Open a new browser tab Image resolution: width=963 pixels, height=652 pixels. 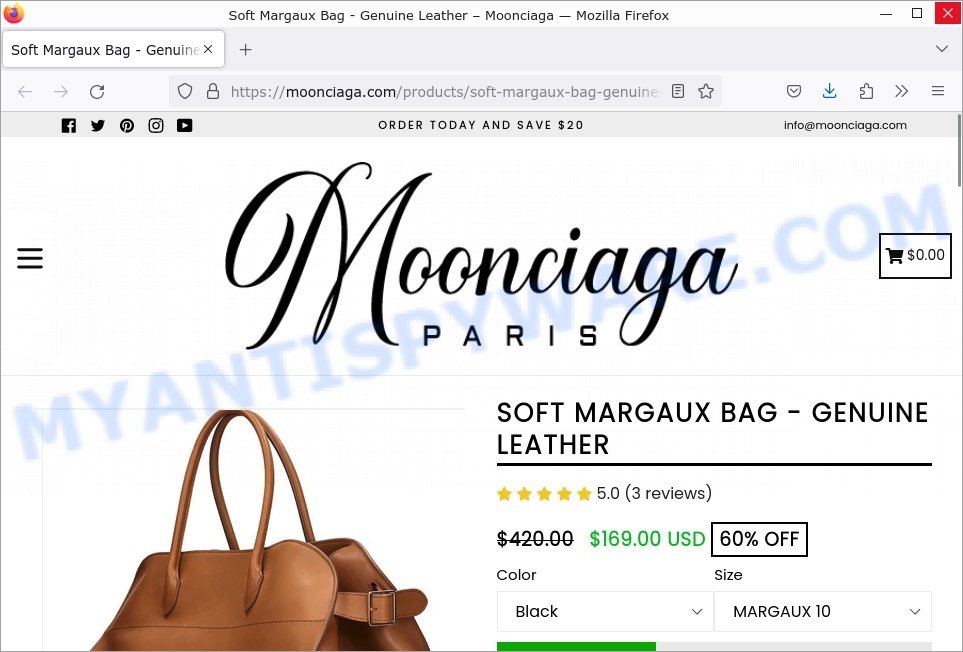click(x=246, y=50)
